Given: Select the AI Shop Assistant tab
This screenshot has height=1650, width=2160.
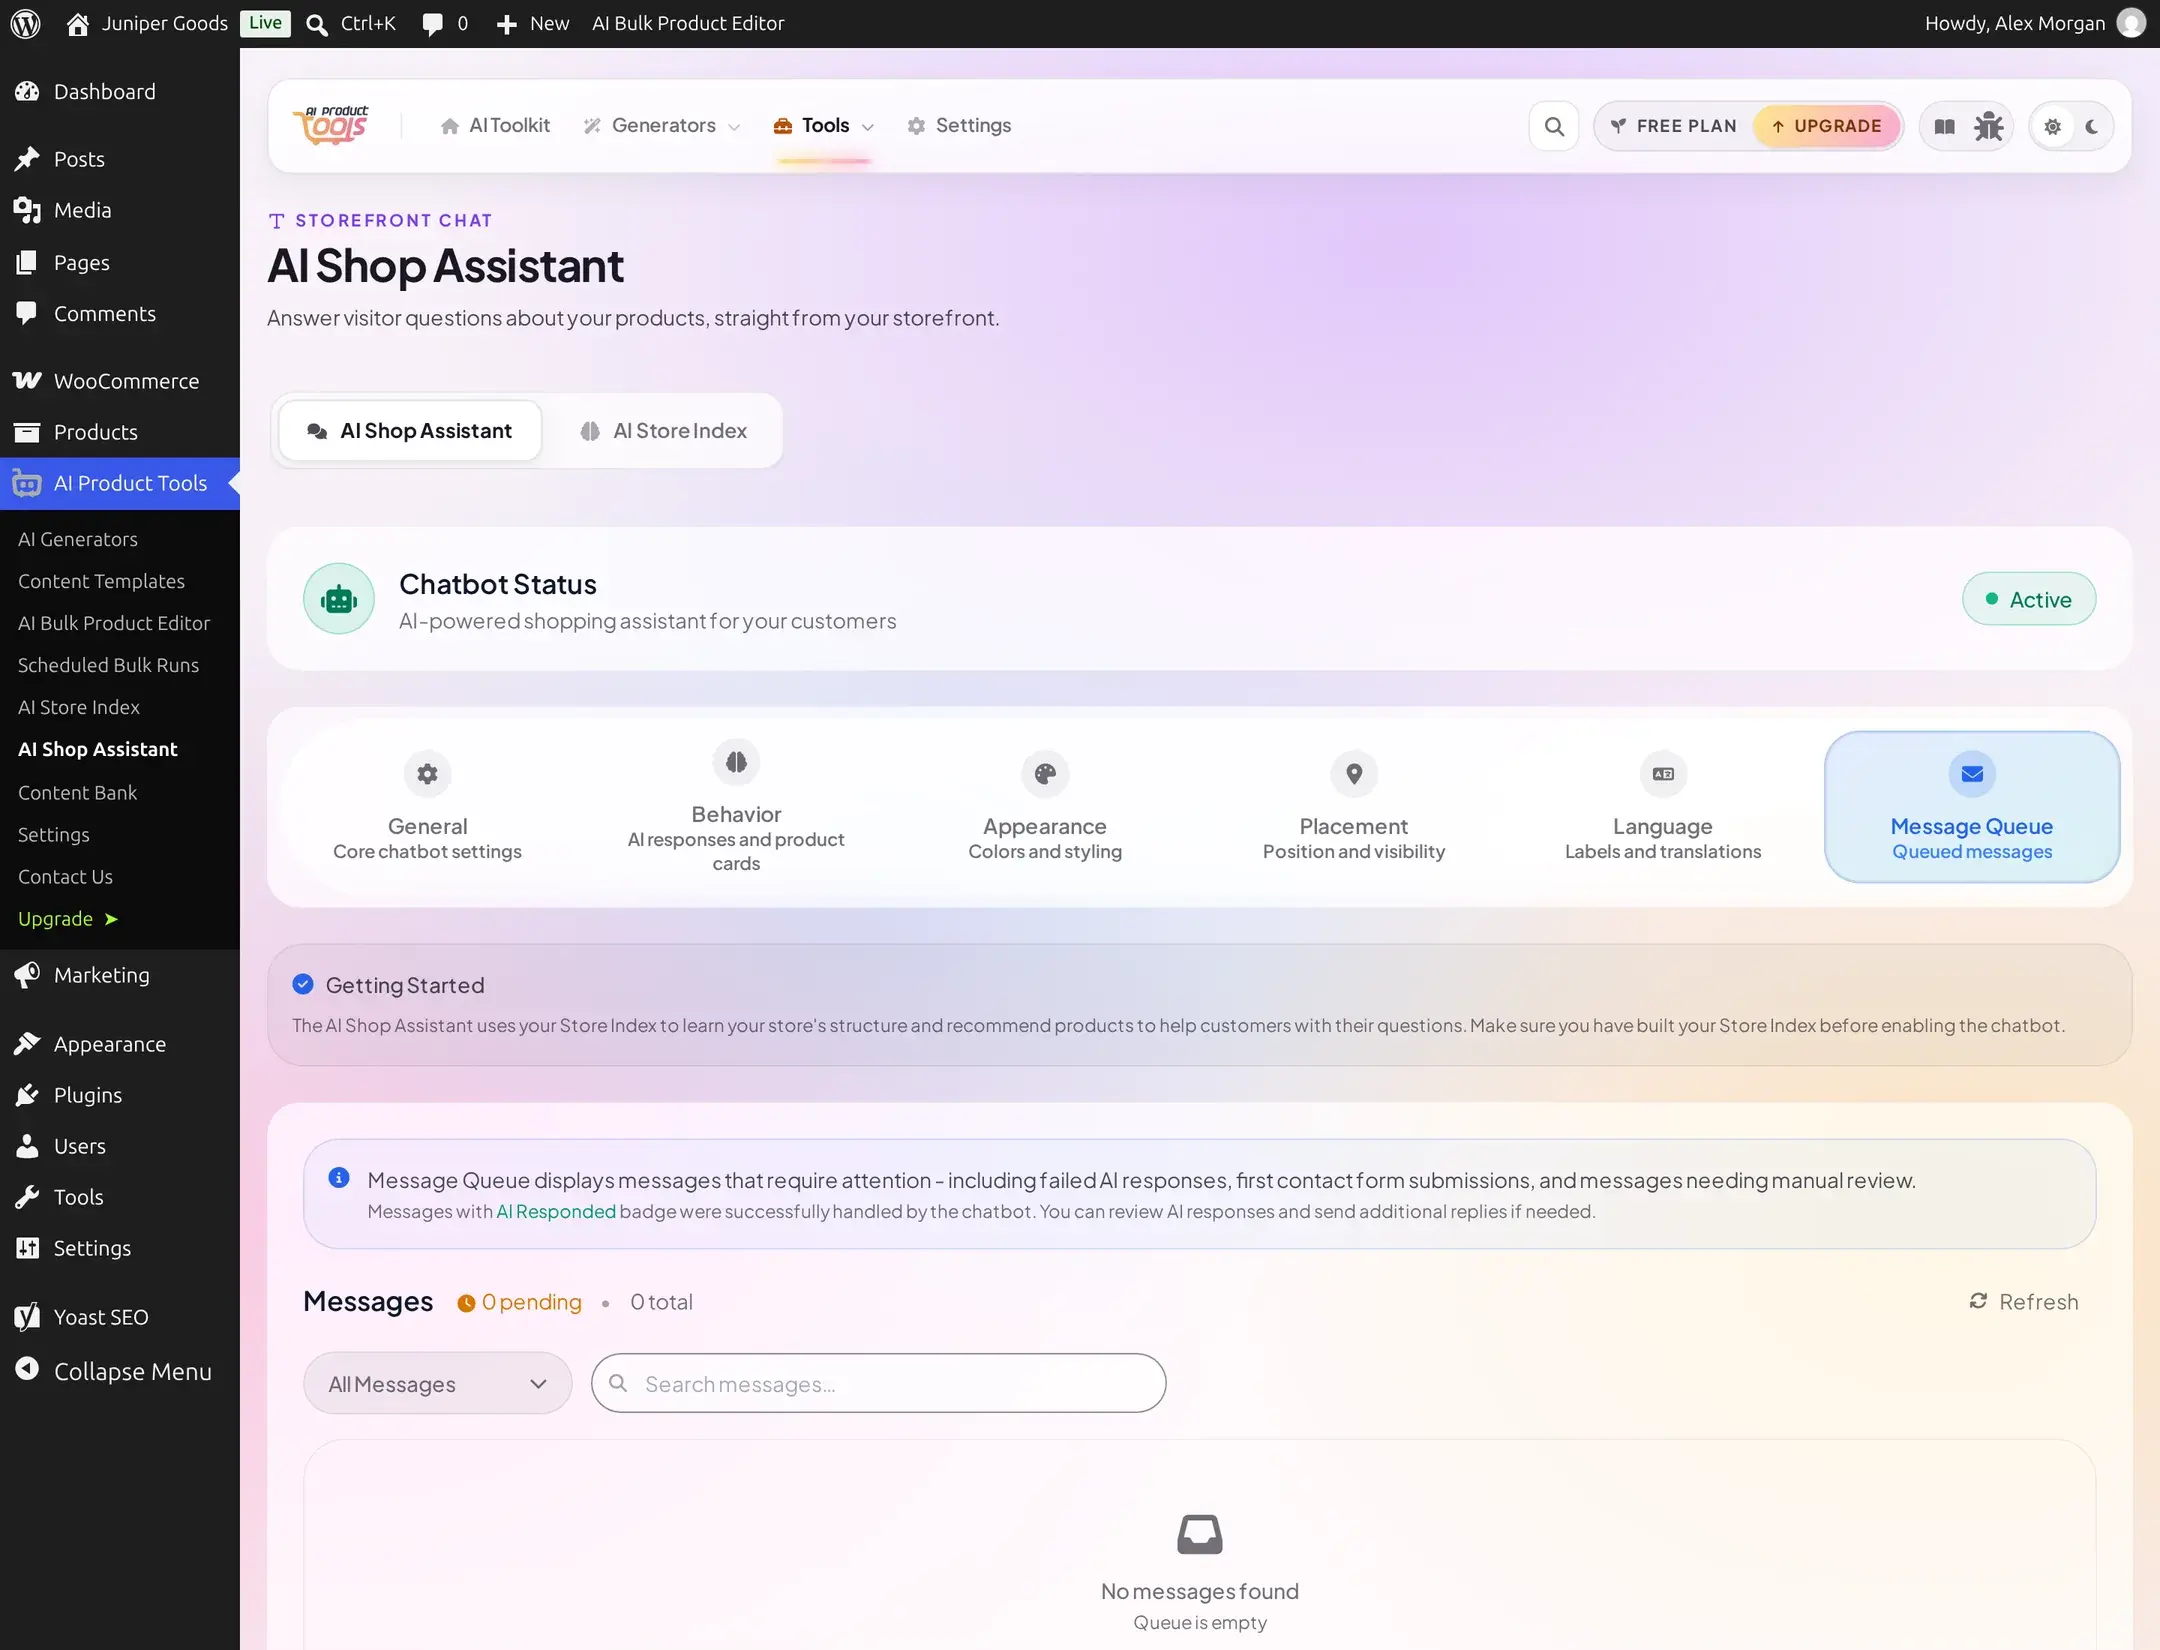Looking at the screenshot, I should coord(410,431).
